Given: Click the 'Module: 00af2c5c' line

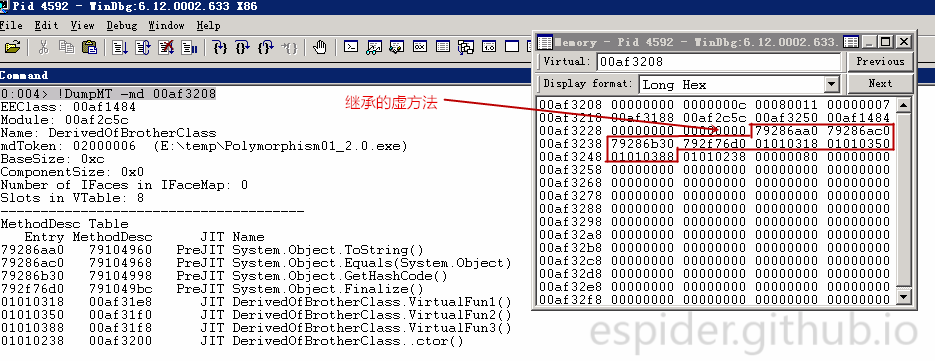Looking at the screenshot, I should point(64,121).
